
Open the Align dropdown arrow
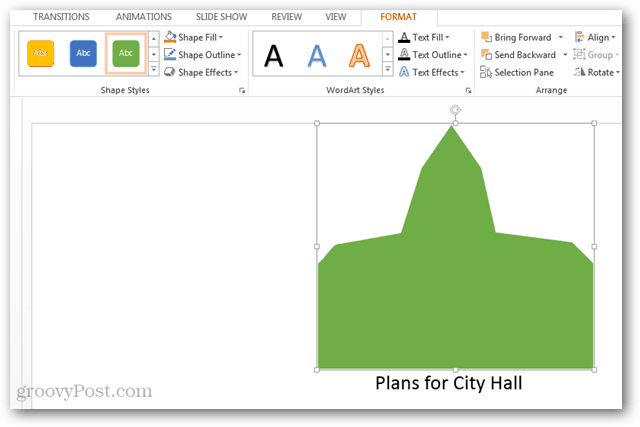click(x=613, y=38)
